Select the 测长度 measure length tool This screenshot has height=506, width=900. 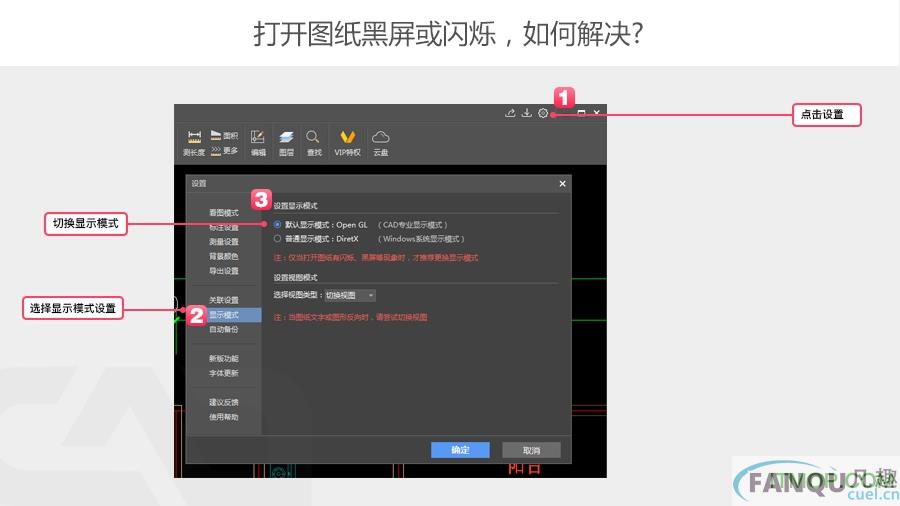(x=194, y=143)
